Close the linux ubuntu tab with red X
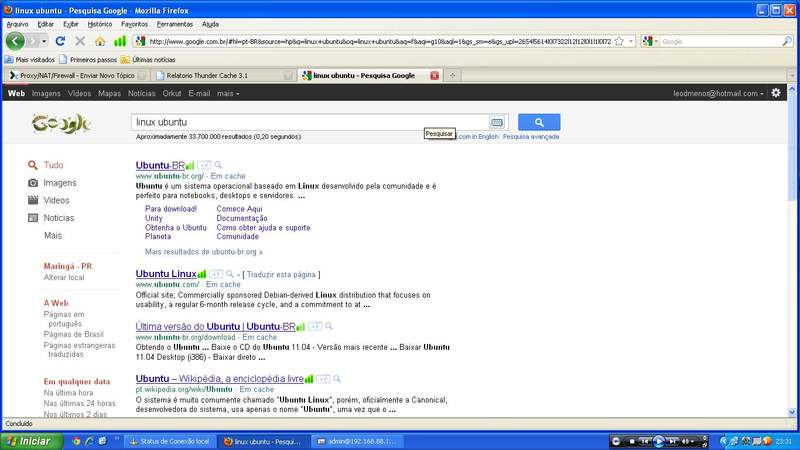The image size is (800, 450). (434, 76)
